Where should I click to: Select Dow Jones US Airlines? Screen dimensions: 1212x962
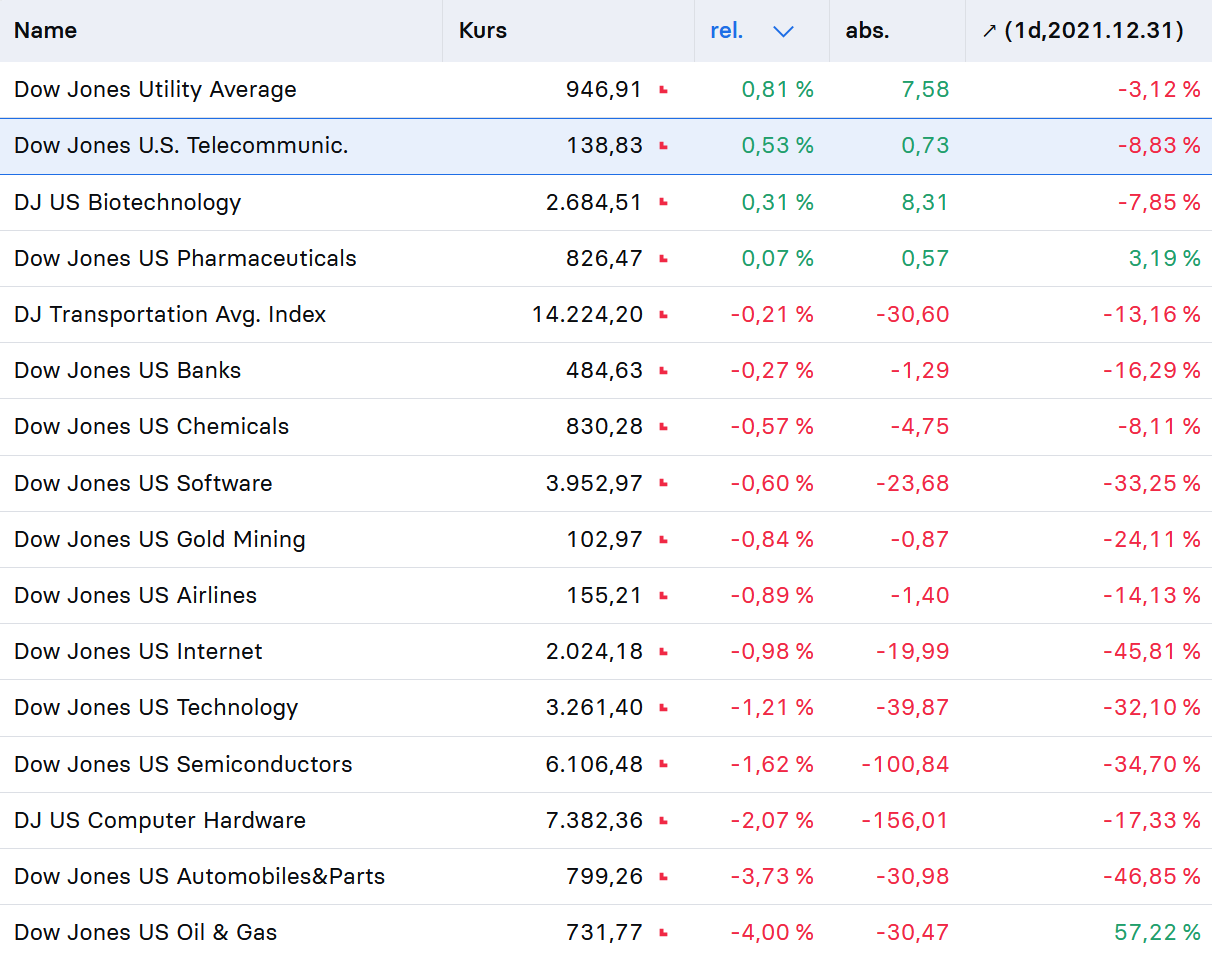(135, 595)
